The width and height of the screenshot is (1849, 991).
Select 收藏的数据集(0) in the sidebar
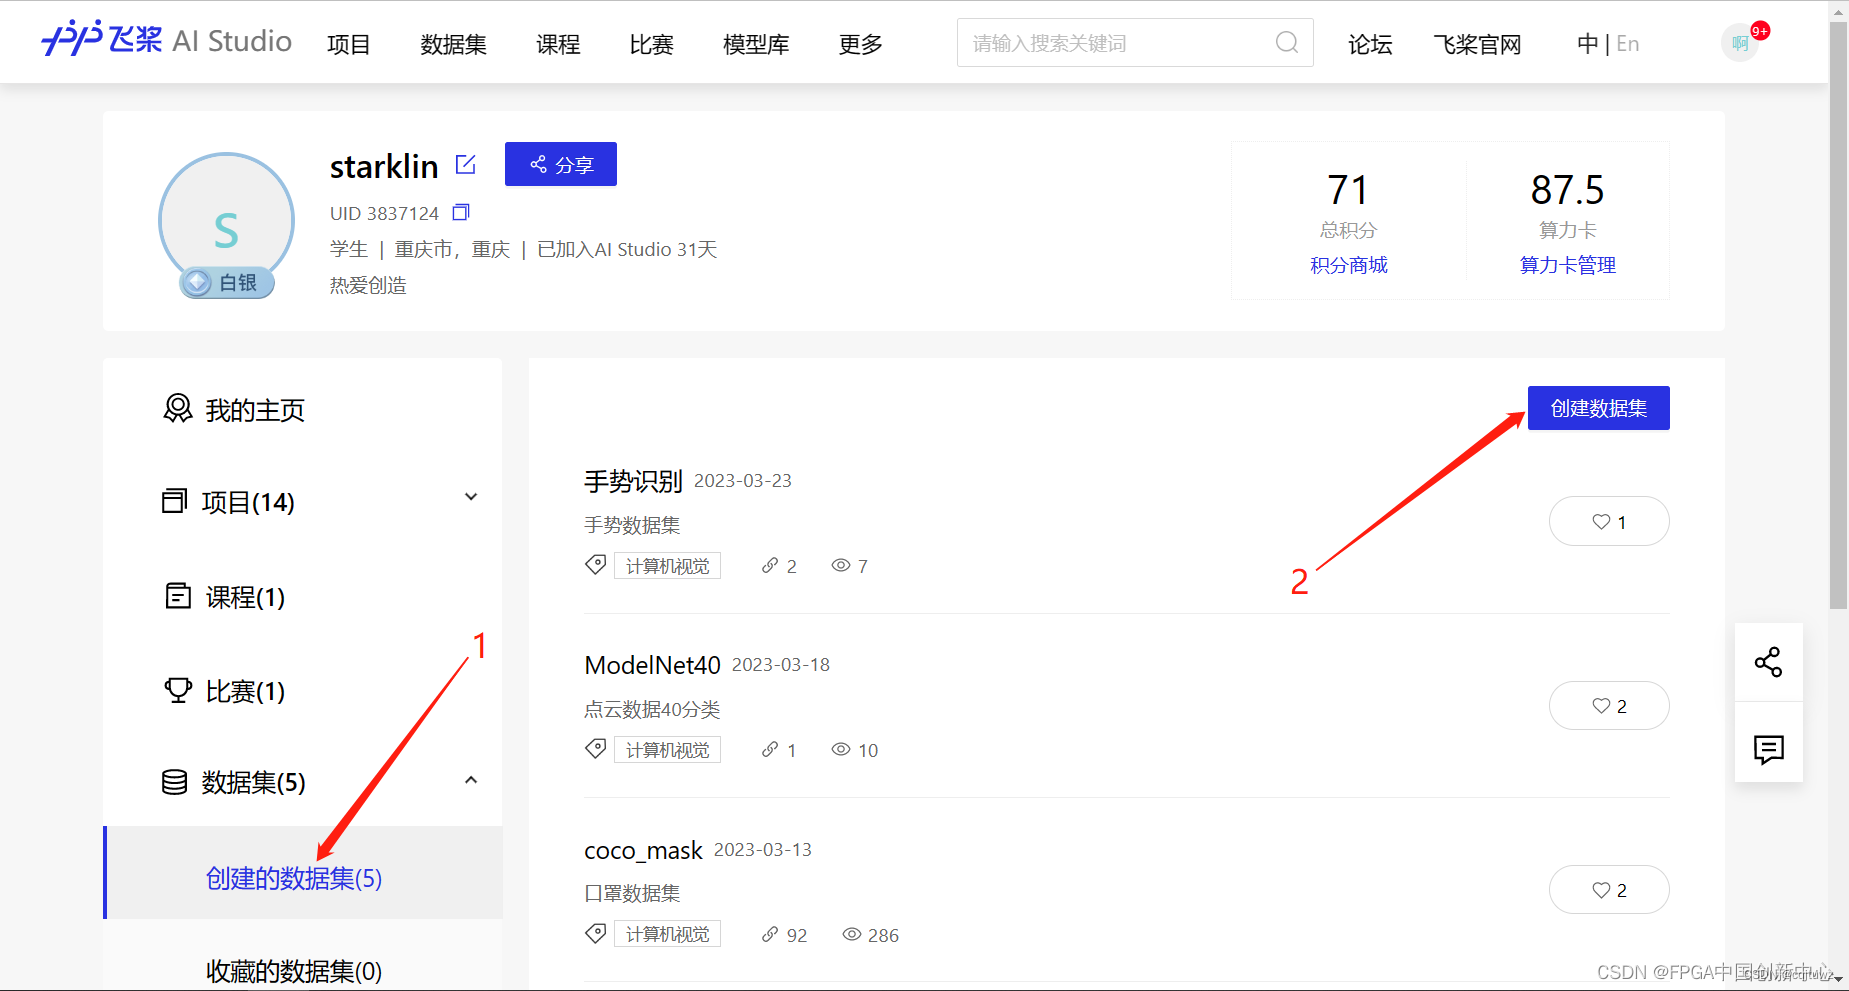tap(294, 971)
